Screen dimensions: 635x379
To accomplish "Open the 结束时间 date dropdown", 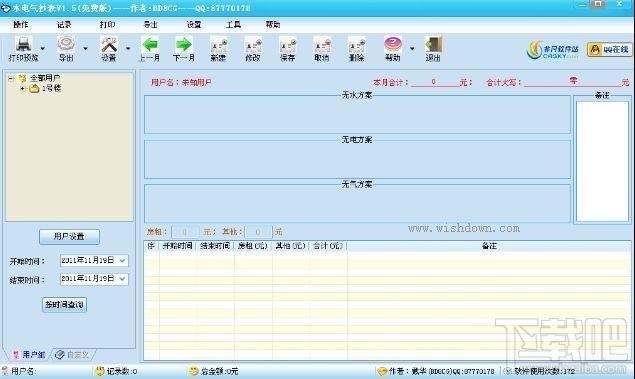I will coord(122,279).
